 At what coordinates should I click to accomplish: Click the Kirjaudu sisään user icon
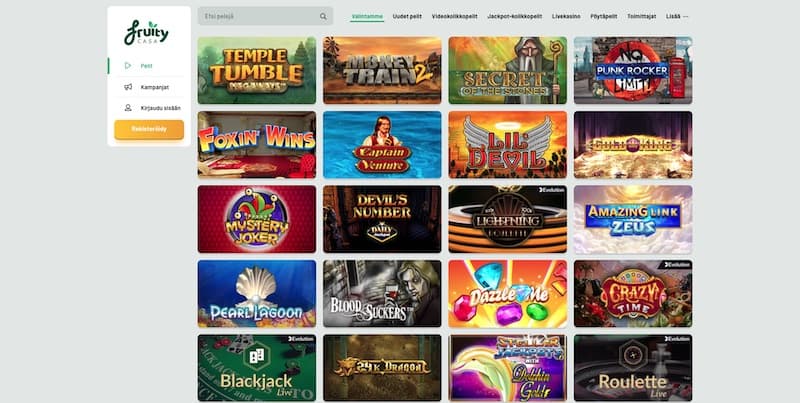click(x=128, y=108)
